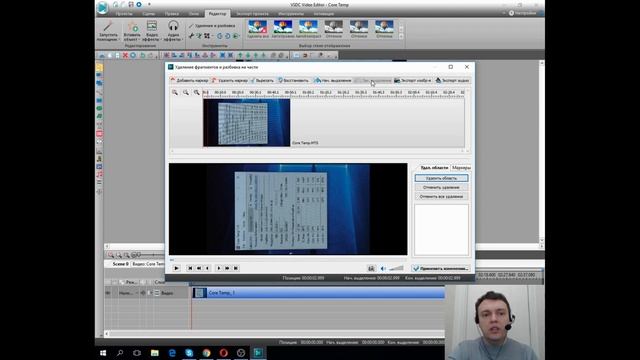Image resolution: width=640 pixels, height=360 pixels.
Task: Click the preview seek bar under video
Action: pyautogui.click(x=288, y=260)
